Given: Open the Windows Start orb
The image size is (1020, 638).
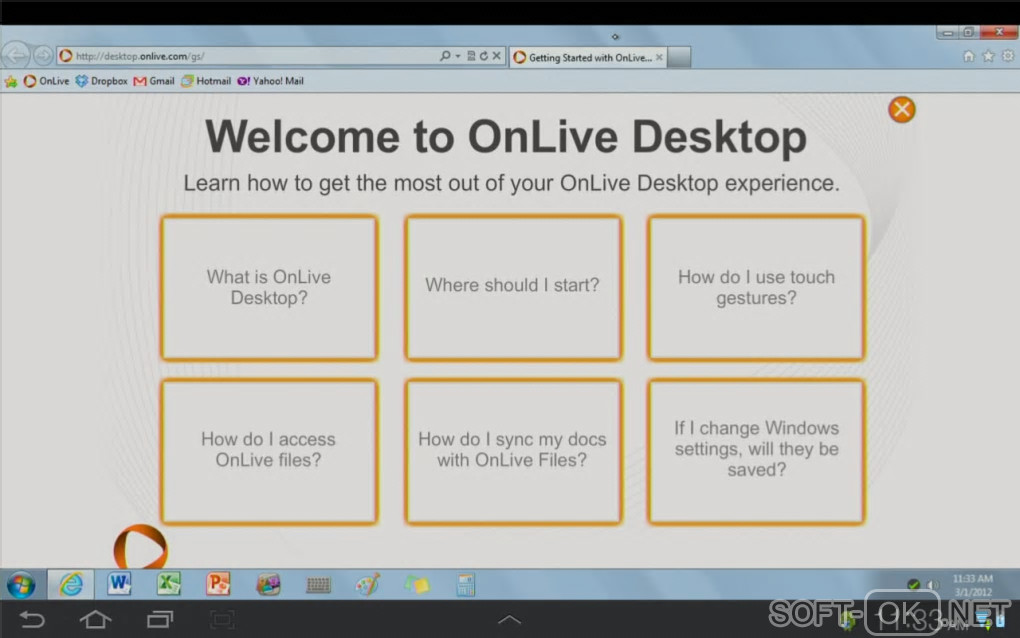Looking at the screenshot, I should 21,585.
